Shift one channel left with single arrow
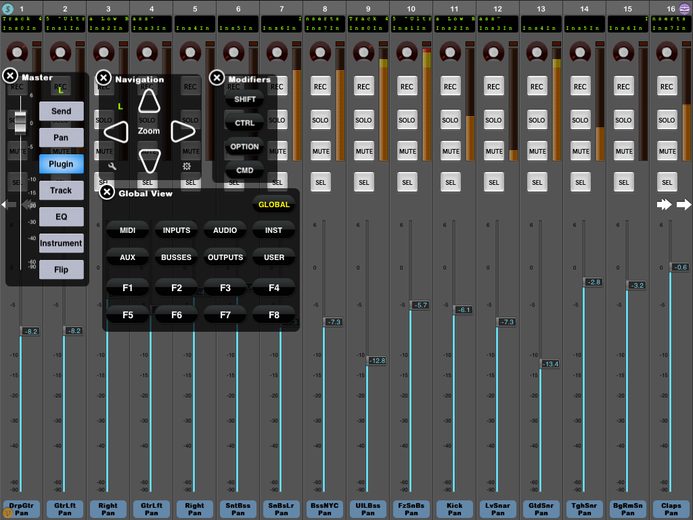The image size is (693, 520). click(x=9, y=205)
